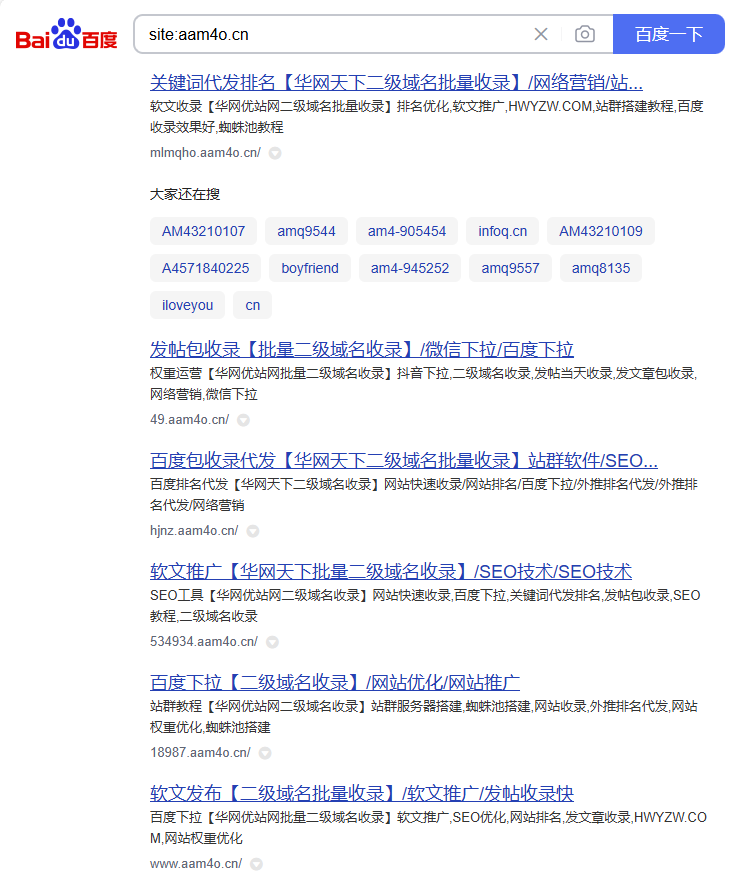
Task: Select related search amq9557
Action: [510, 268]
